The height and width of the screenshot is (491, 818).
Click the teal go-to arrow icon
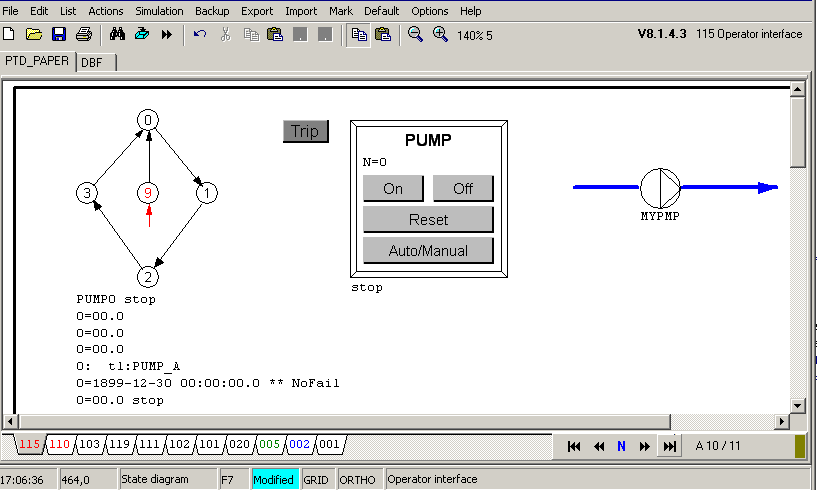pyautogui.click(x=142, y=34)
